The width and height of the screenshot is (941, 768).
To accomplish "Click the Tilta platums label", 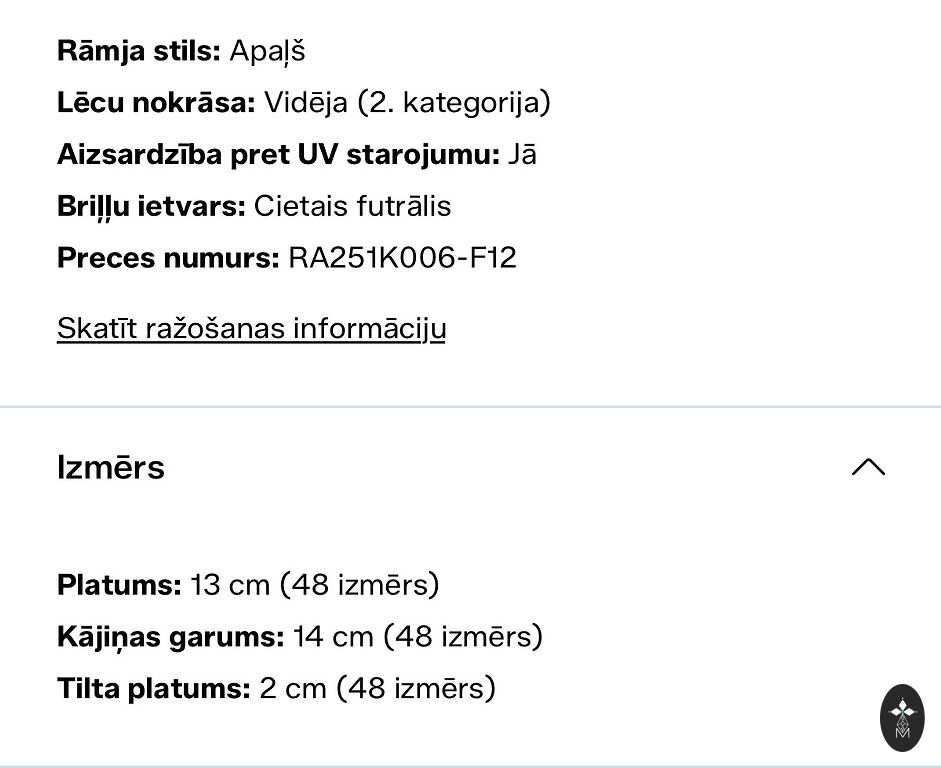I will [x=153, y=688].
